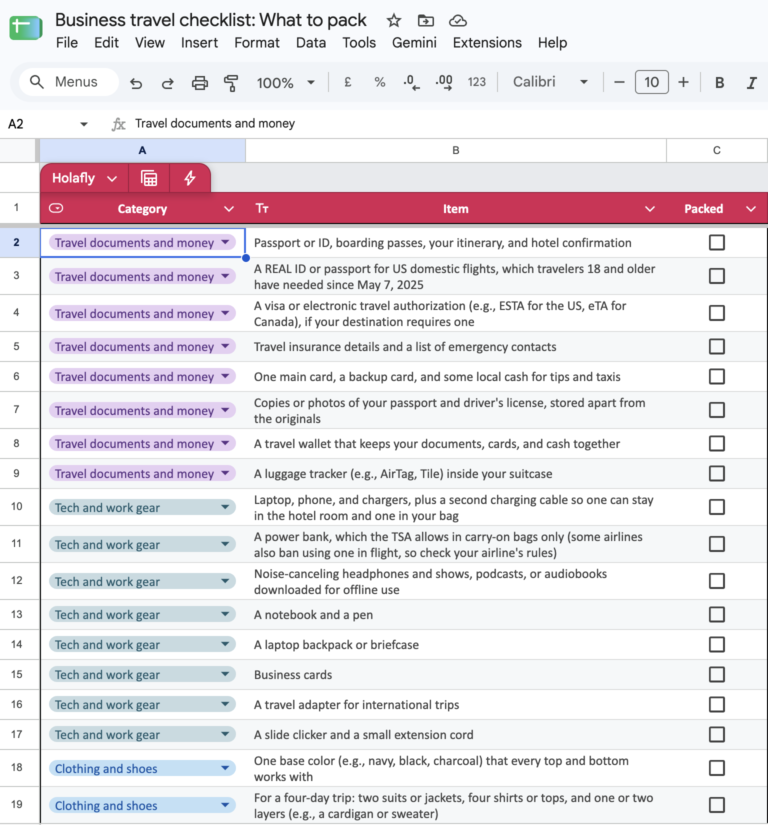Open the Extensions menu
Viewport: 768px width, 825px height.
(487, 43)
